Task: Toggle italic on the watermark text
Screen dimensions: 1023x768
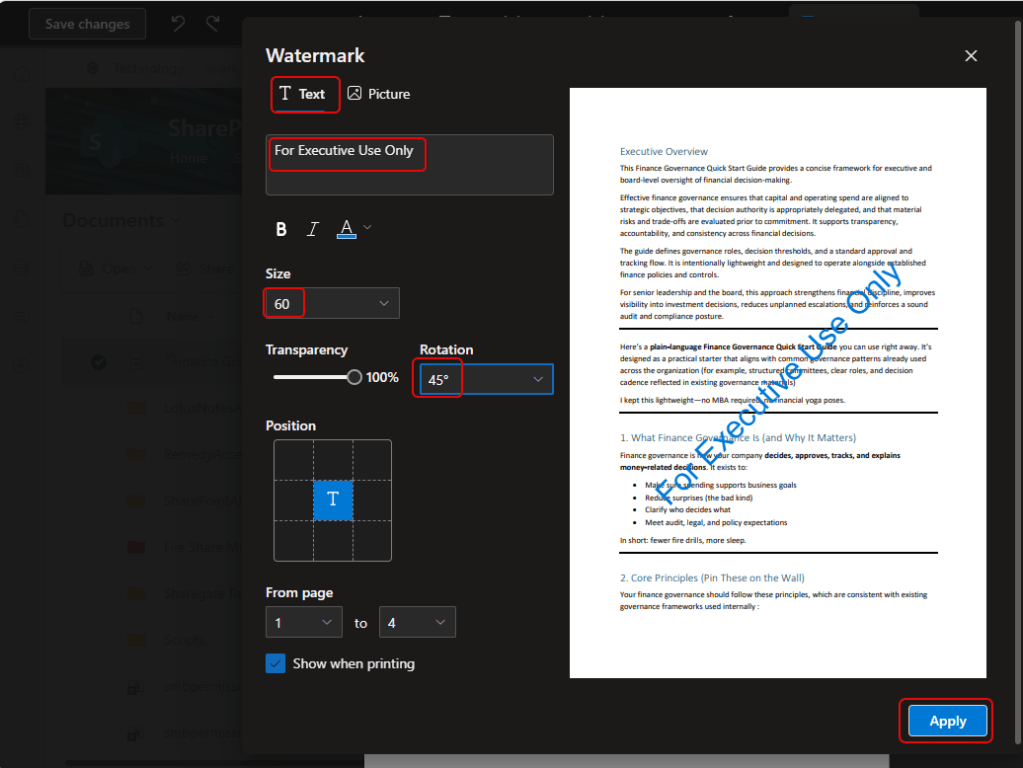Action: coord(312,229)
